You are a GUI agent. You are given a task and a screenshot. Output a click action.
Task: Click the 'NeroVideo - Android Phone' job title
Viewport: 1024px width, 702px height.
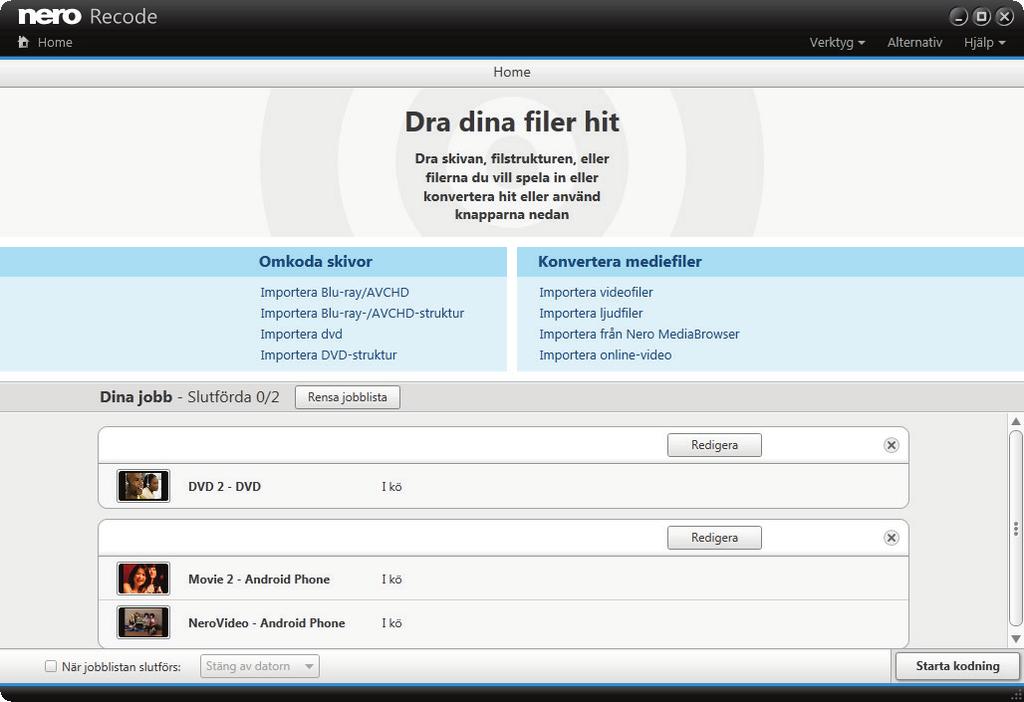(266, 623)
